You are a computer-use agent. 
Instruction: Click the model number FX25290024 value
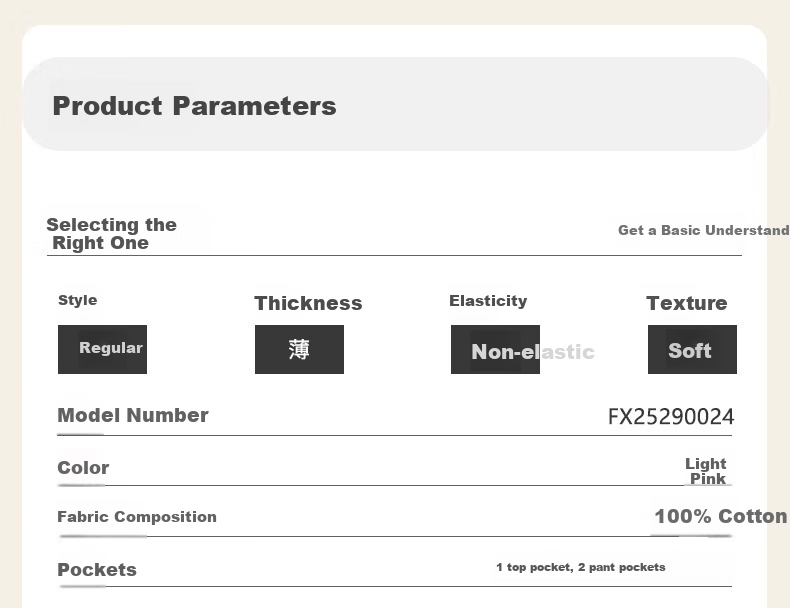pyautogui.click(x=671, y=417)
